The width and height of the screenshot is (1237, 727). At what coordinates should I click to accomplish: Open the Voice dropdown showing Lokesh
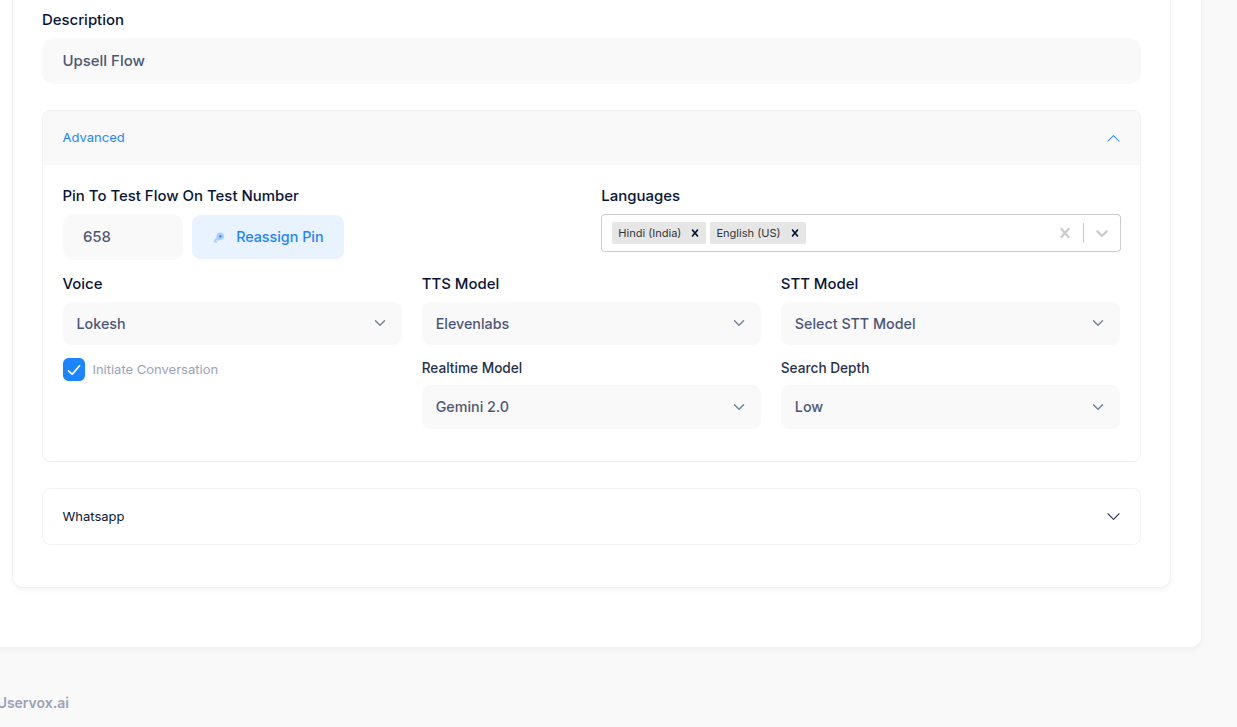232,324
